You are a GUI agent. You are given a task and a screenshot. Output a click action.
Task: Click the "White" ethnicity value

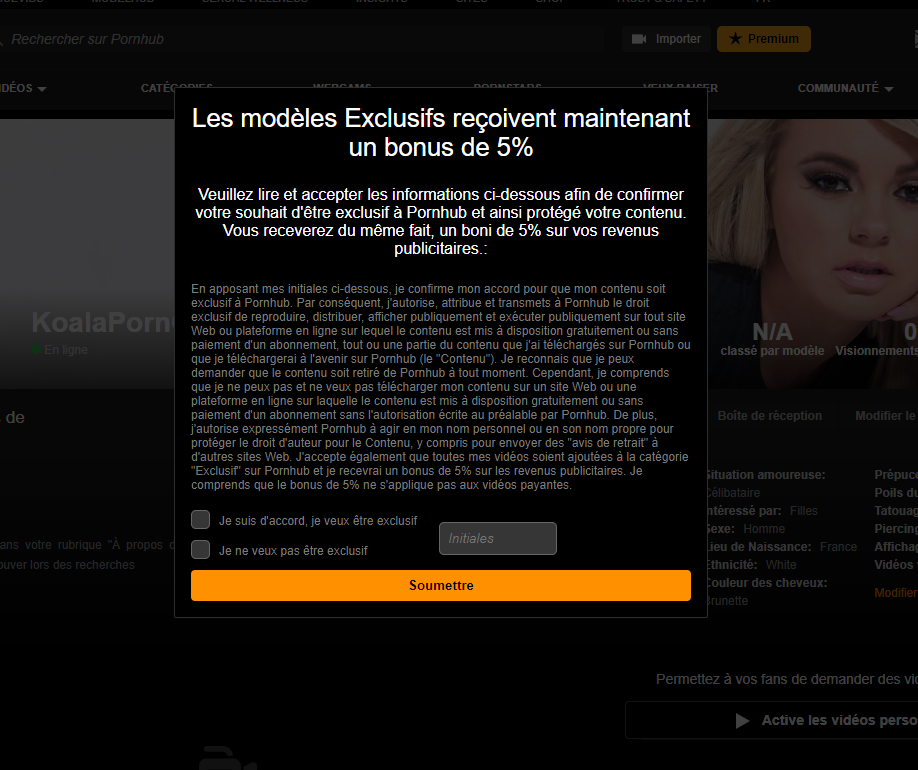point(781,565)
